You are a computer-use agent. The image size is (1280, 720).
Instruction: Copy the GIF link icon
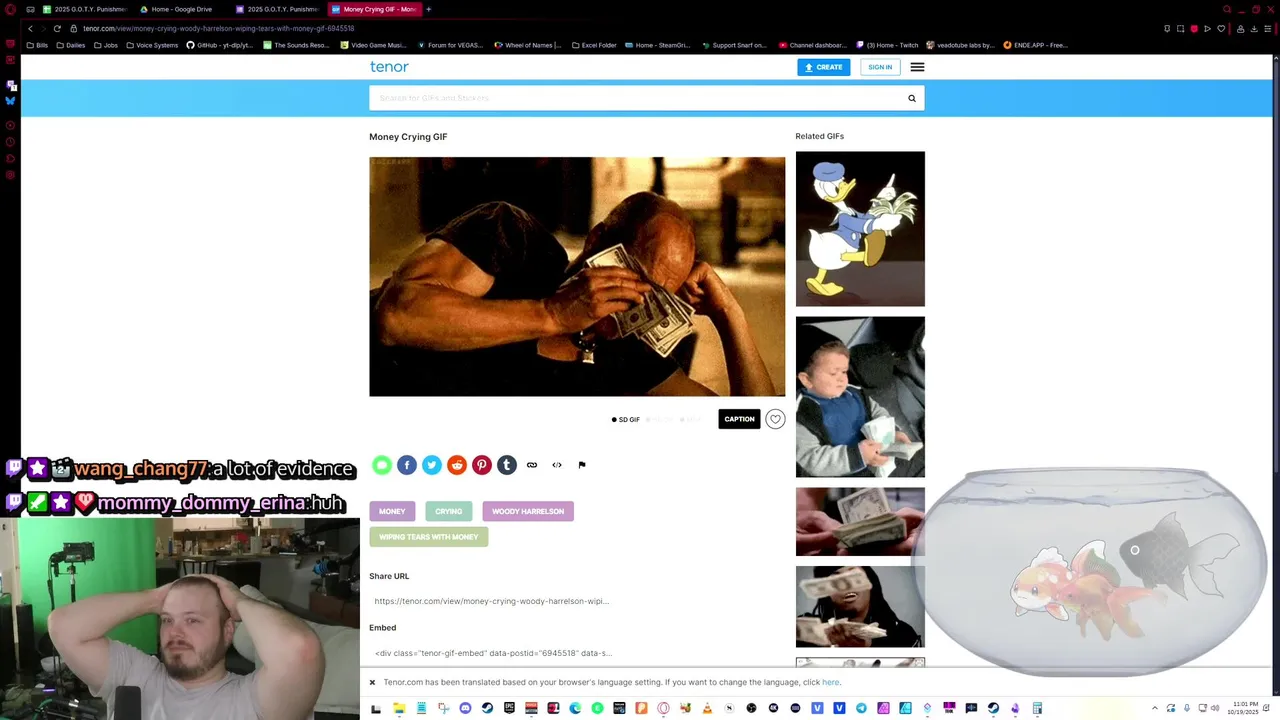point(532,465)
